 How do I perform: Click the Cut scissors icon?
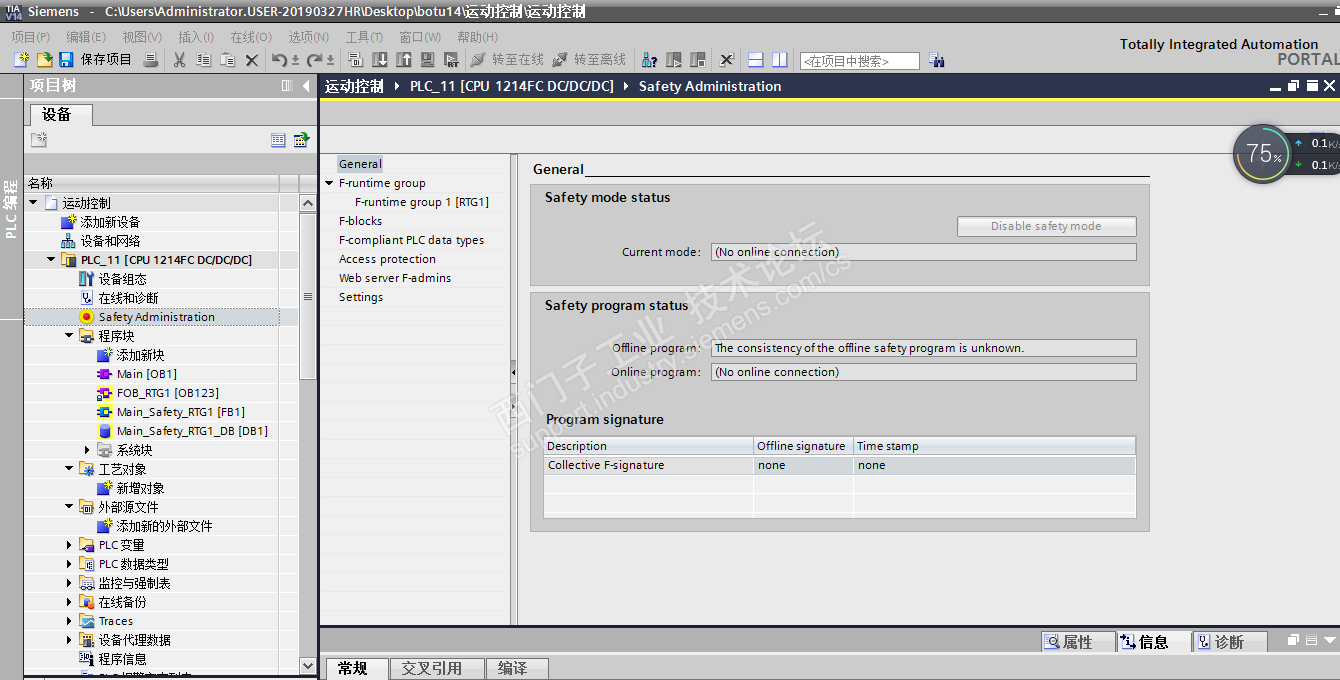click(179, 60)
